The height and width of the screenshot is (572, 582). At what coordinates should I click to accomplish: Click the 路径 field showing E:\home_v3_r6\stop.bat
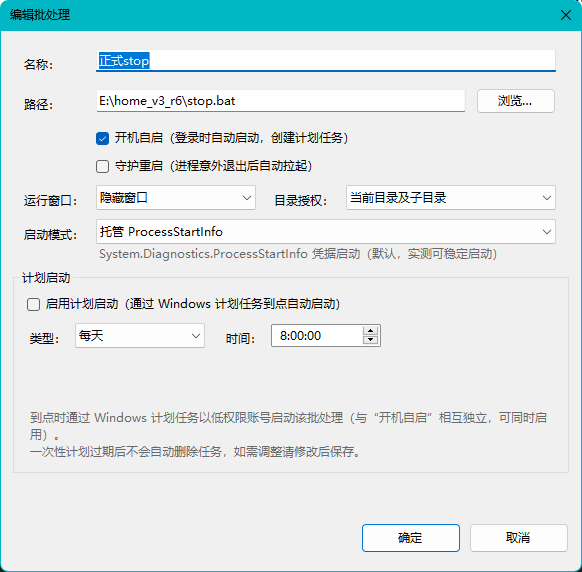281,101
